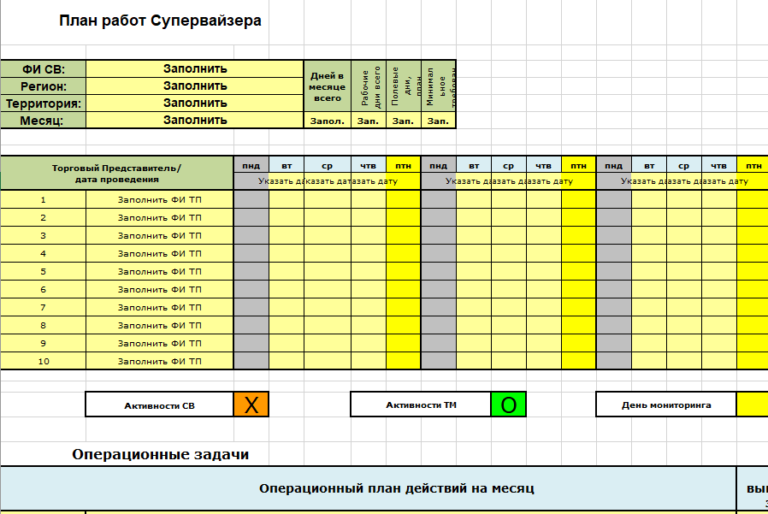This screenshot has height=514, width=768.
Task: Click the third week's "чтв" column header
Action: [x=719, y=166]
